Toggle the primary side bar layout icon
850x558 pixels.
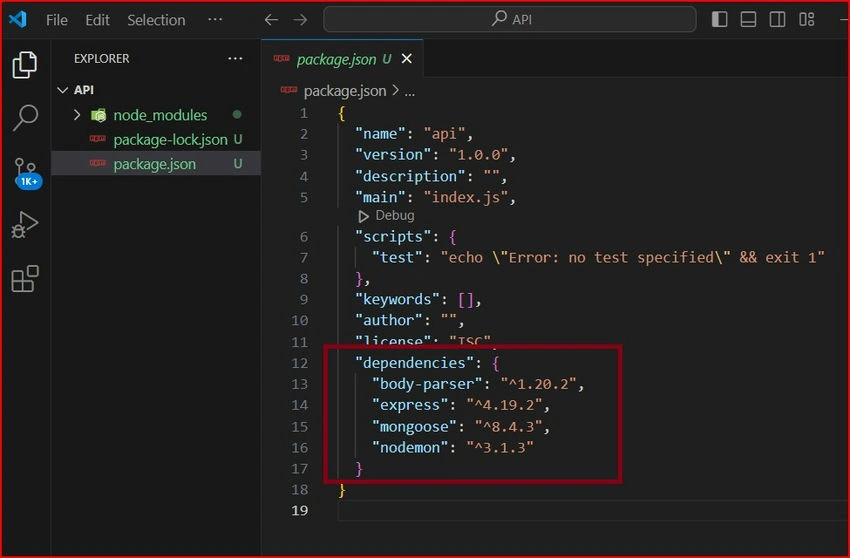pyautogui.click(x=719, y=20)
